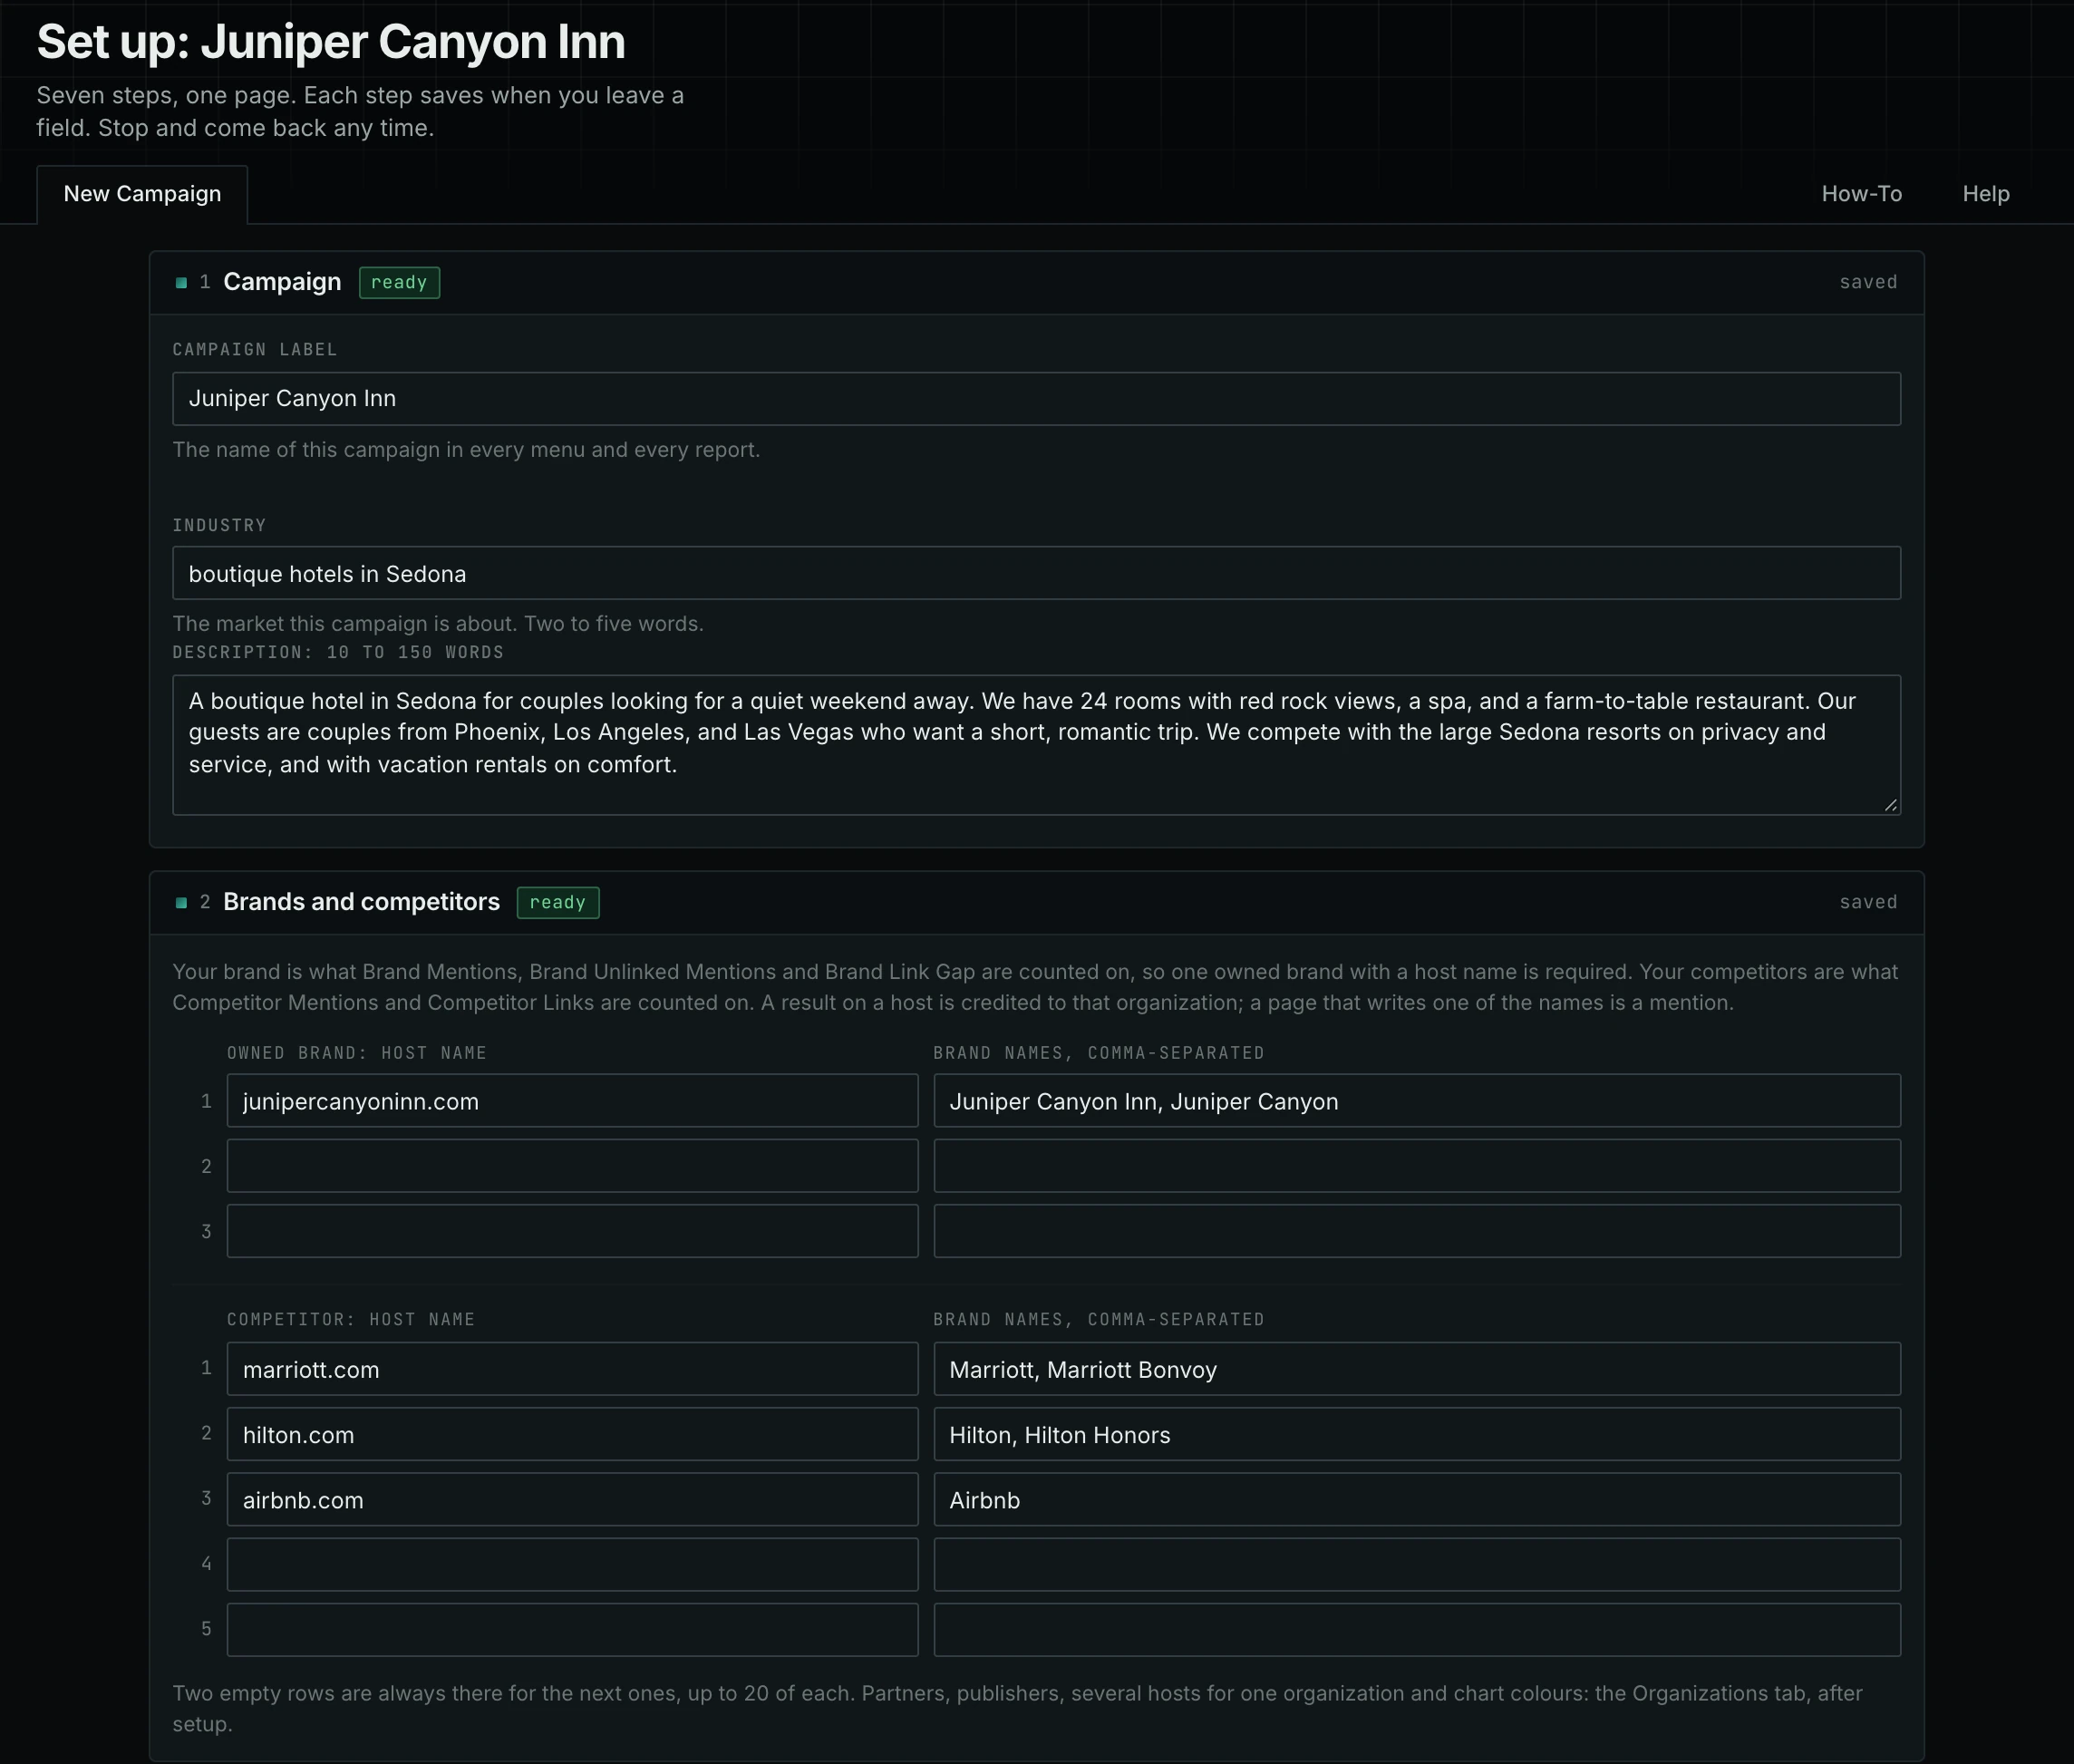This screenshot has width=2074, height=1764.
Task: Edit the Hilton, Hilton Honors names field
Action: (1417, 1434)
